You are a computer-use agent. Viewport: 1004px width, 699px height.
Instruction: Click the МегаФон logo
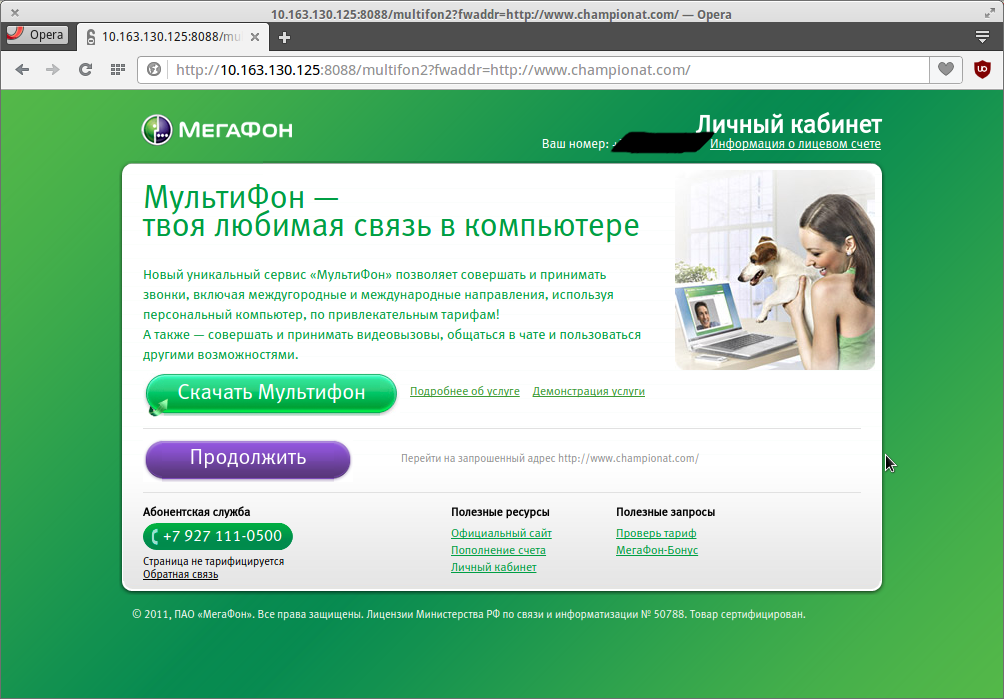pos(217,130)
